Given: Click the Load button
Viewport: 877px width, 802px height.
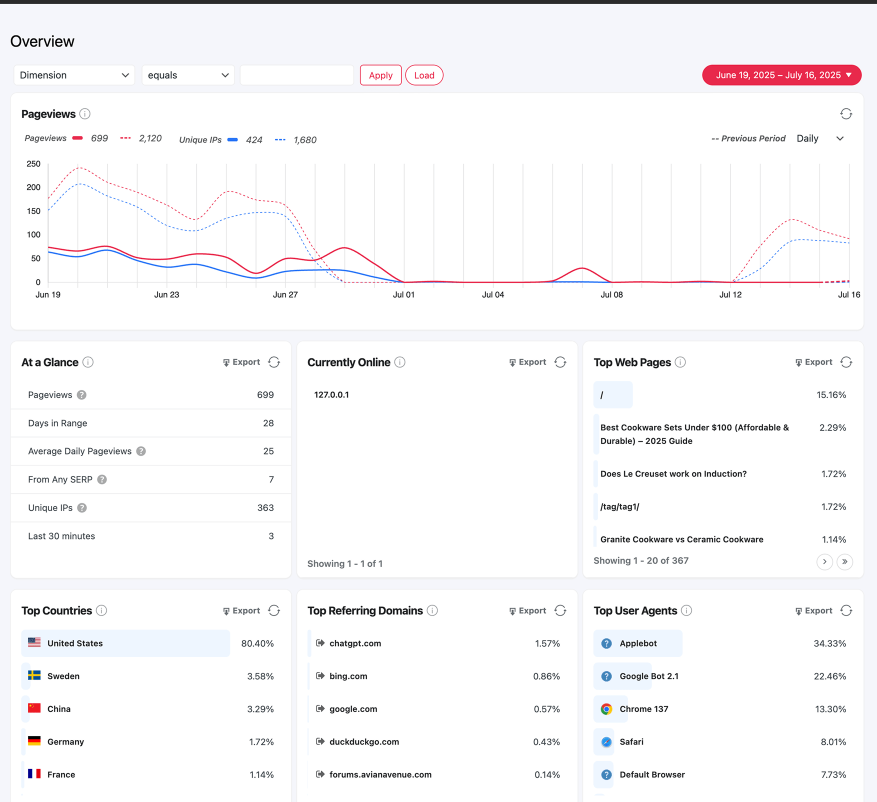Looking at the screenshot, I should 424,75.
